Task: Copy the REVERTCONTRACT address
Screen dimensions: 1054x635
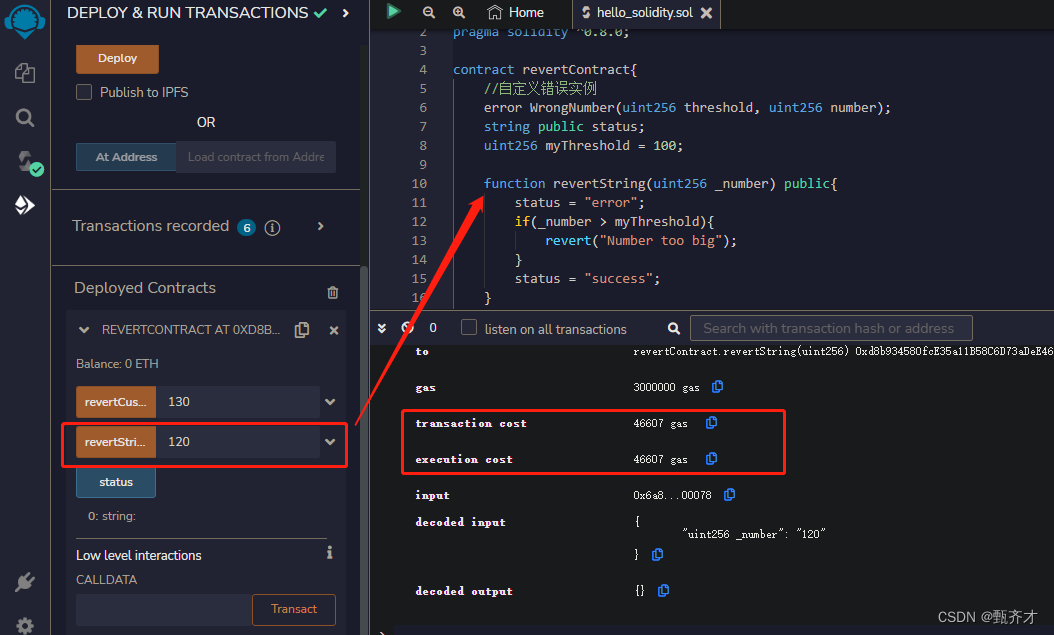Action: (x=302, y=330)
